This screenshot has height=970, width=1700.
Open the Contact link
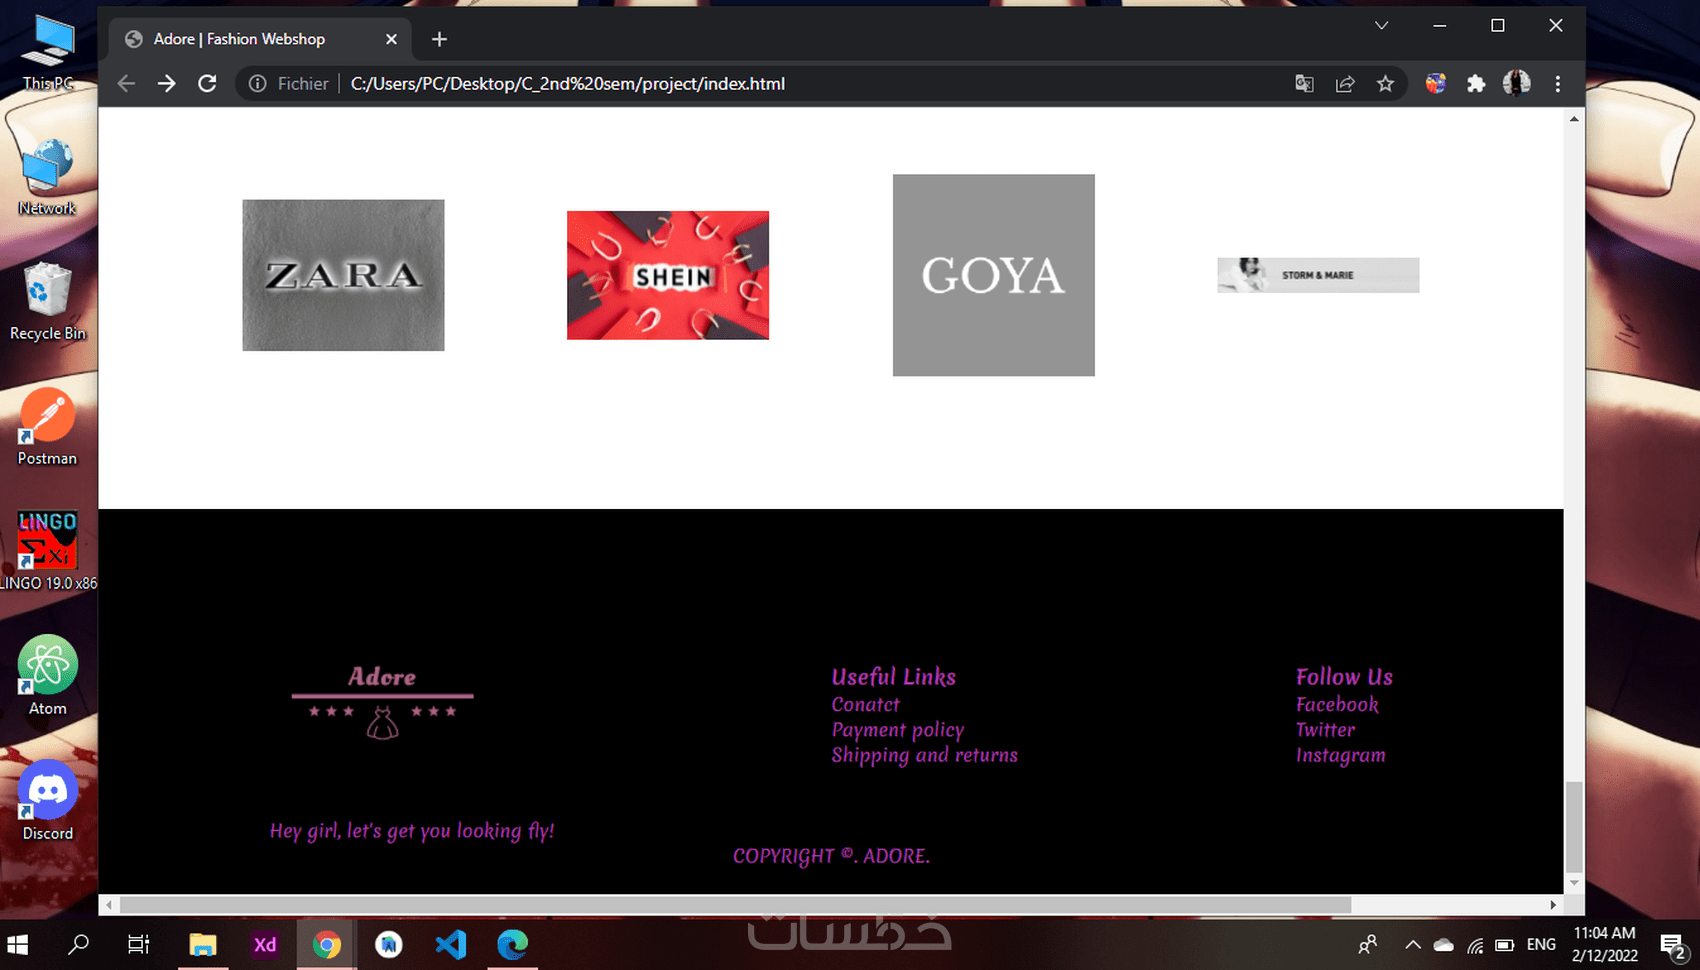tap(866, 704)
